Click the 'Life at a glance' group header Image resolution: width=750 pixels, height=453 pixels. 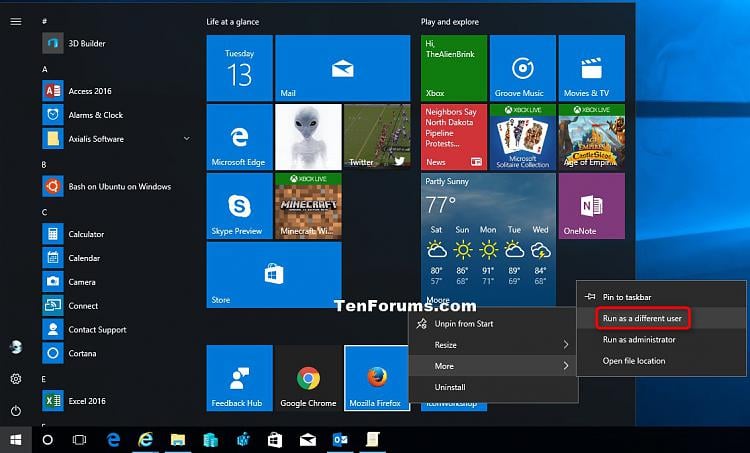click(232, 22)
